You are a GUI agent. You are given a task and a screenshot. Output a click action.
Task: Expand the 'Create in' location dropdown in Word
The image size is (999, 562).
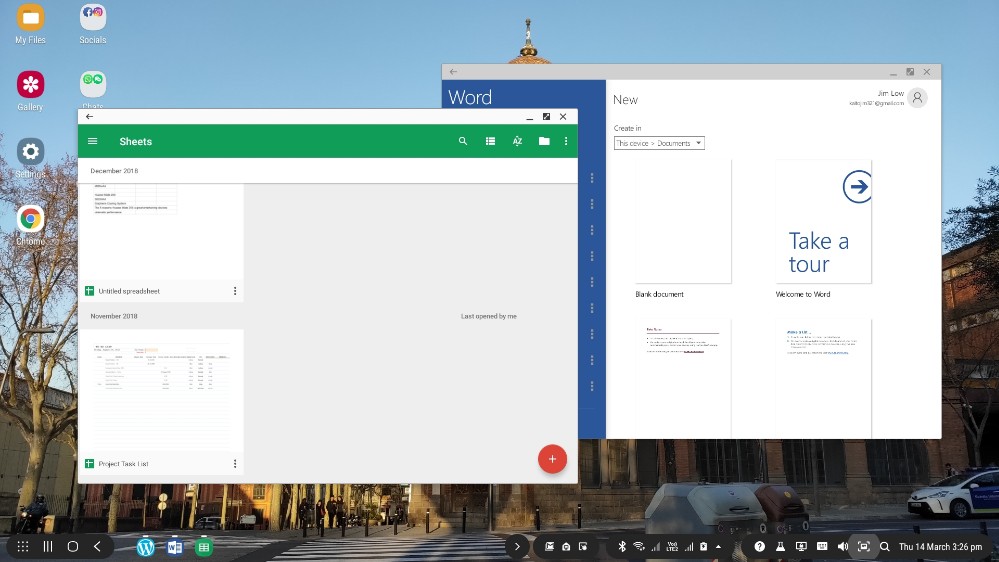(659, 143)
